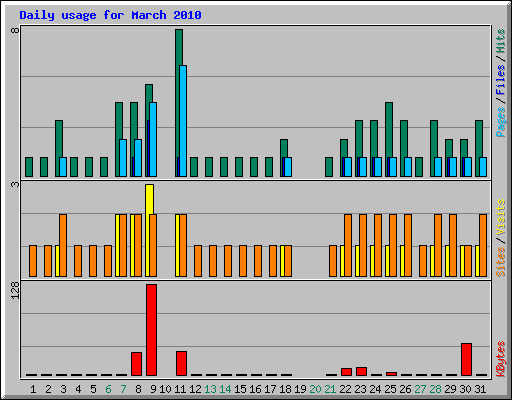The width and height of the screenshot is (512, 400).
Task: Click the orange Sites bar for day 22
Action: pyautogui.click(x=348, y=245)
